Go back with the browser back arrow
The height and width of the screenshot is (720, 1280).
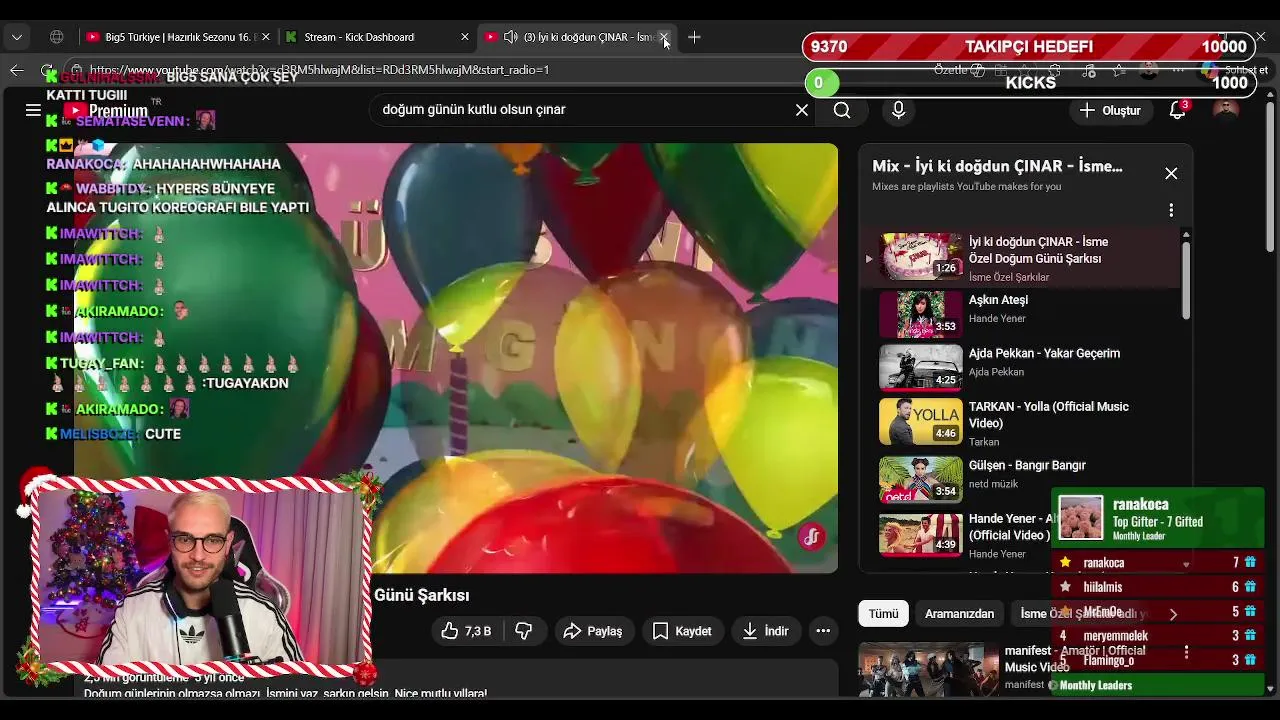pyautogui.click(x=16, y=70)
